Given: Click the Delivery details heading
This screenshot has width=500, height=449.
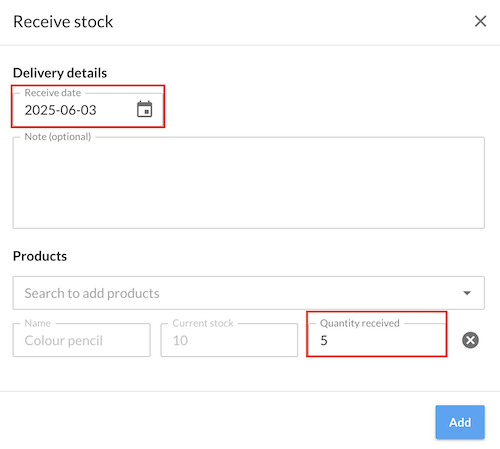Looking at the screenshot, I should 60,73.
